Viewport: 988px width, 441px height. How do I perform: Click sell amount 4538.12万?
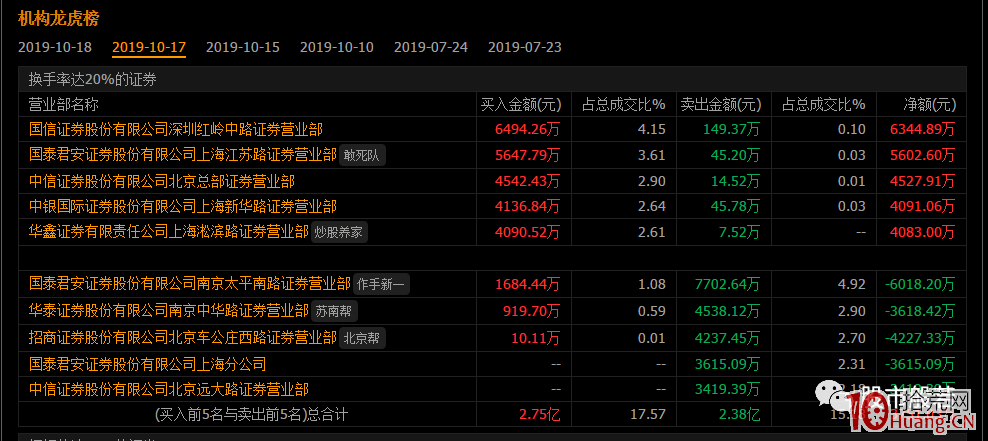point(727,311)
